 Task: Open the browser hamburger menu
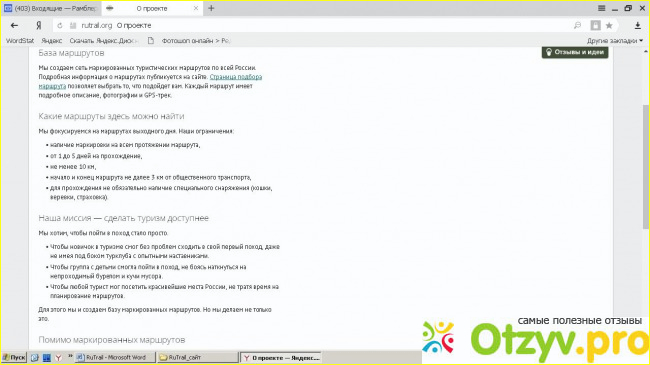tap(601, 8)
